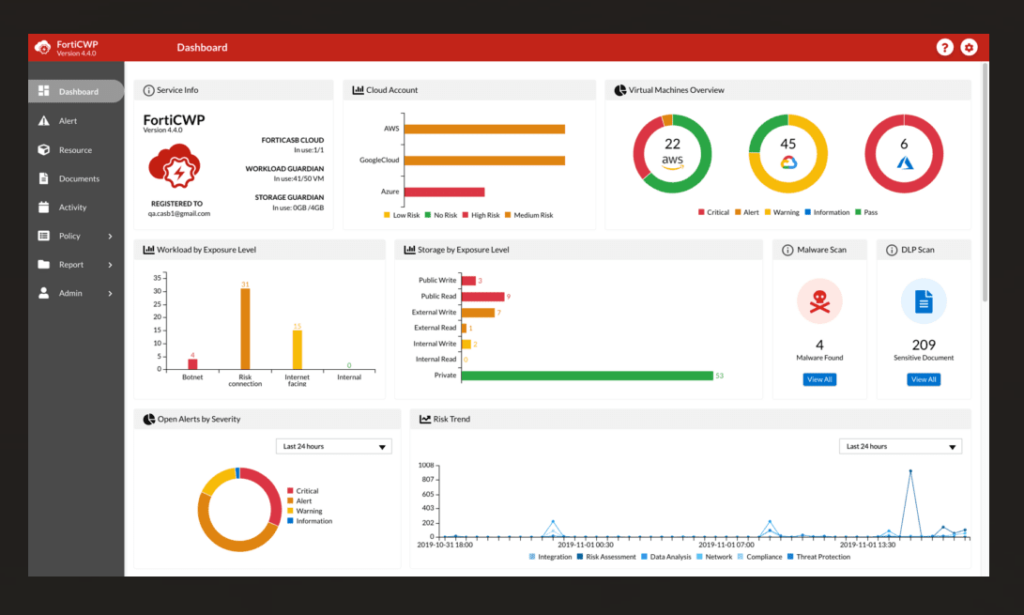The height and width of the screenshot is (615, 1024).
Task: Expand the Report submenu chevron
Action: point(110,265)
